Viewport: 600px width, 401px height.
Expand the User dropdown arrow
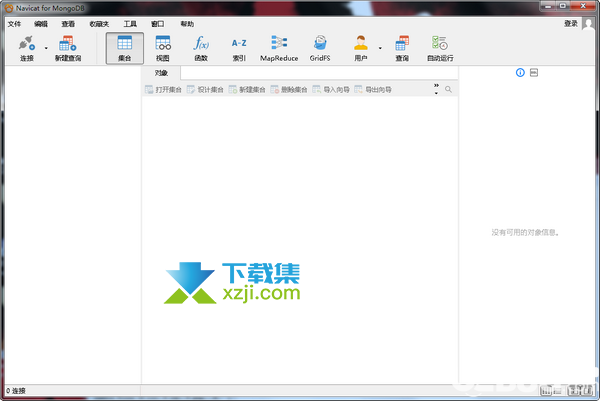pos(380,48)
